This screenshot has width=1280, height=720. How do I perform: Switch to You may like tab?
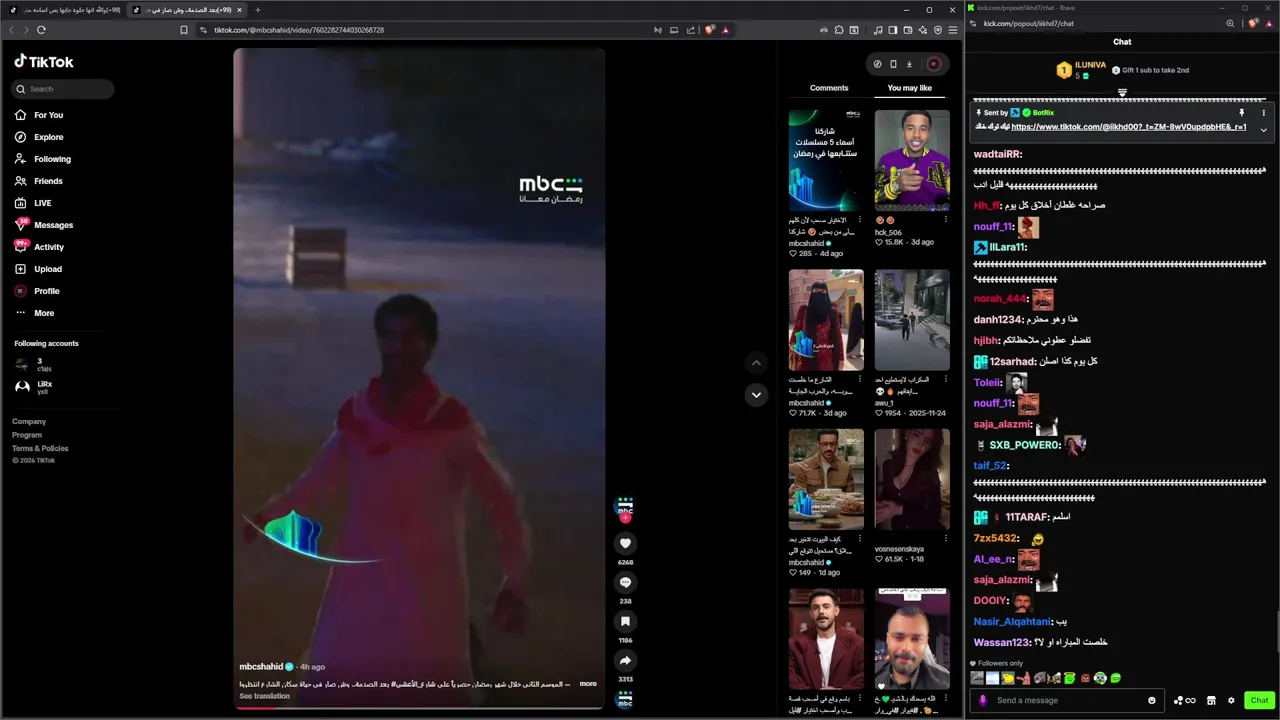[x=910, y=88]
